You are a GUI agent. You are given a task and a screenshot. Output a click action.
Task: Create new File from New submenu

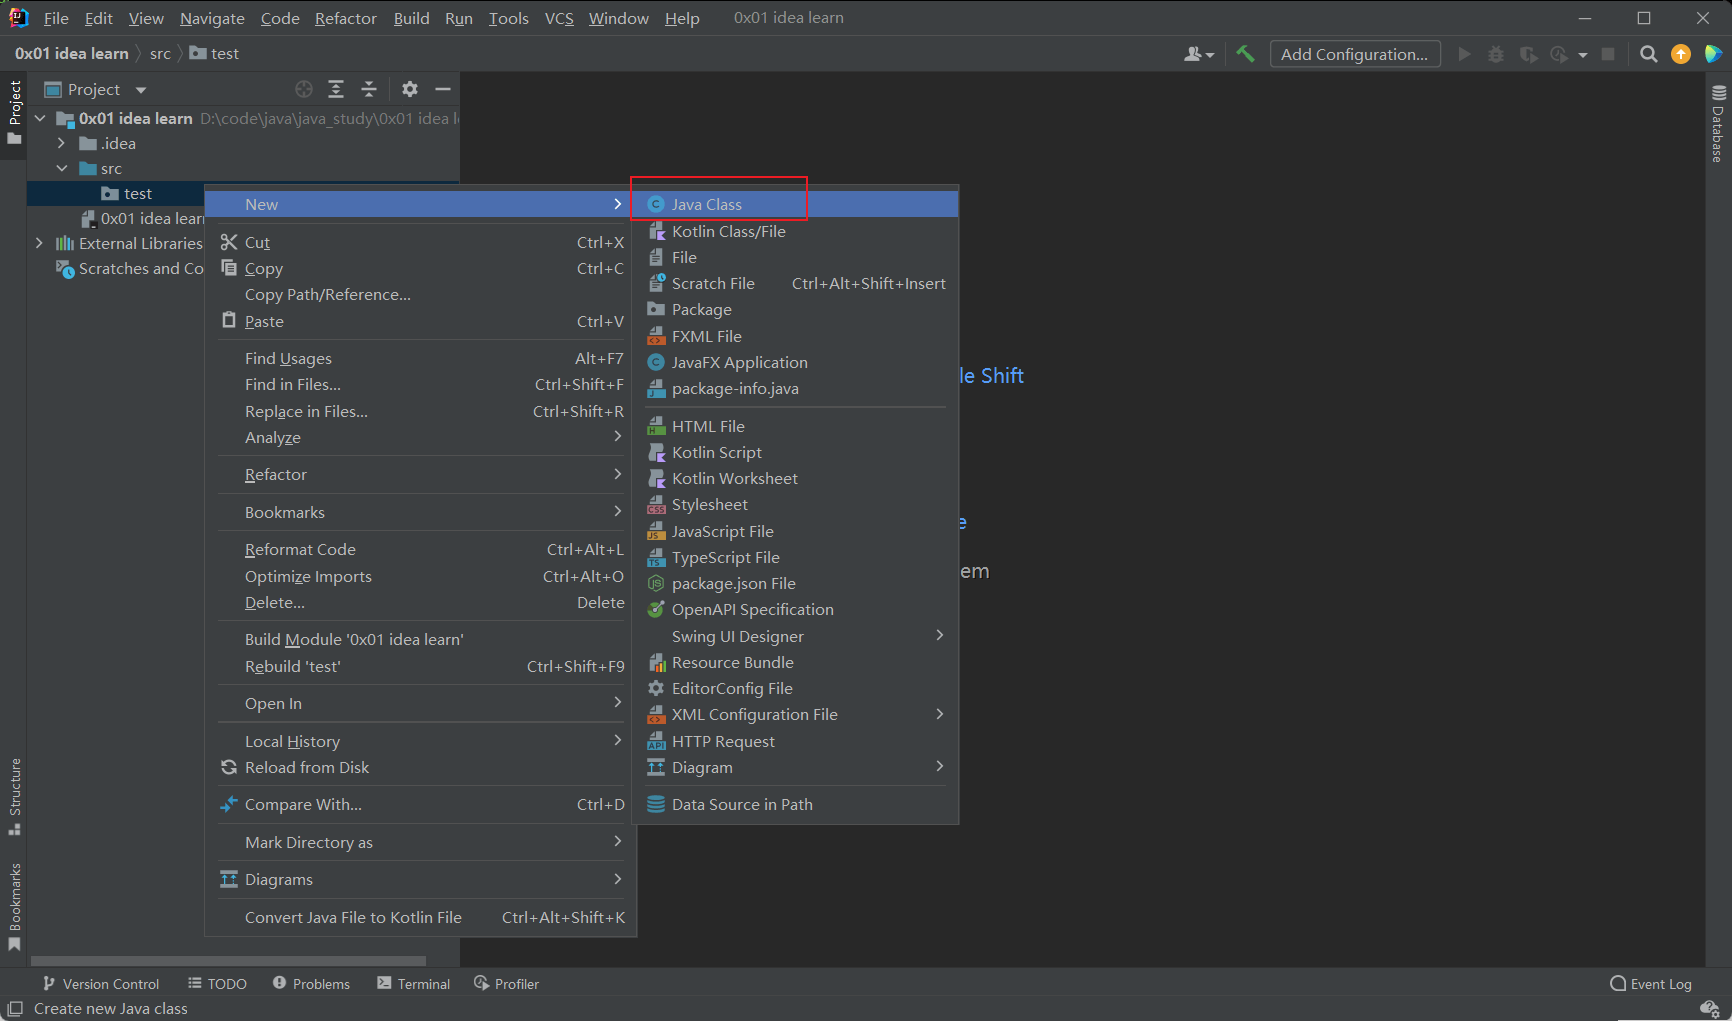[795, 257]
